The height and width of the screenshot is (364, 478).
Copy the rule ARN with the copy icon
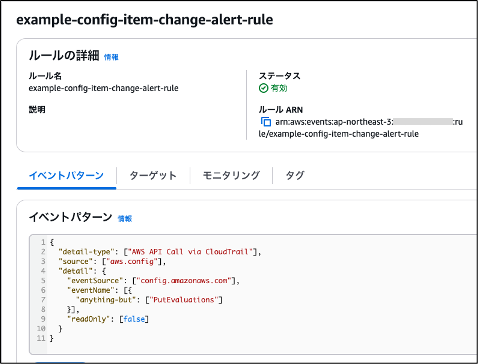pos(266,122)
